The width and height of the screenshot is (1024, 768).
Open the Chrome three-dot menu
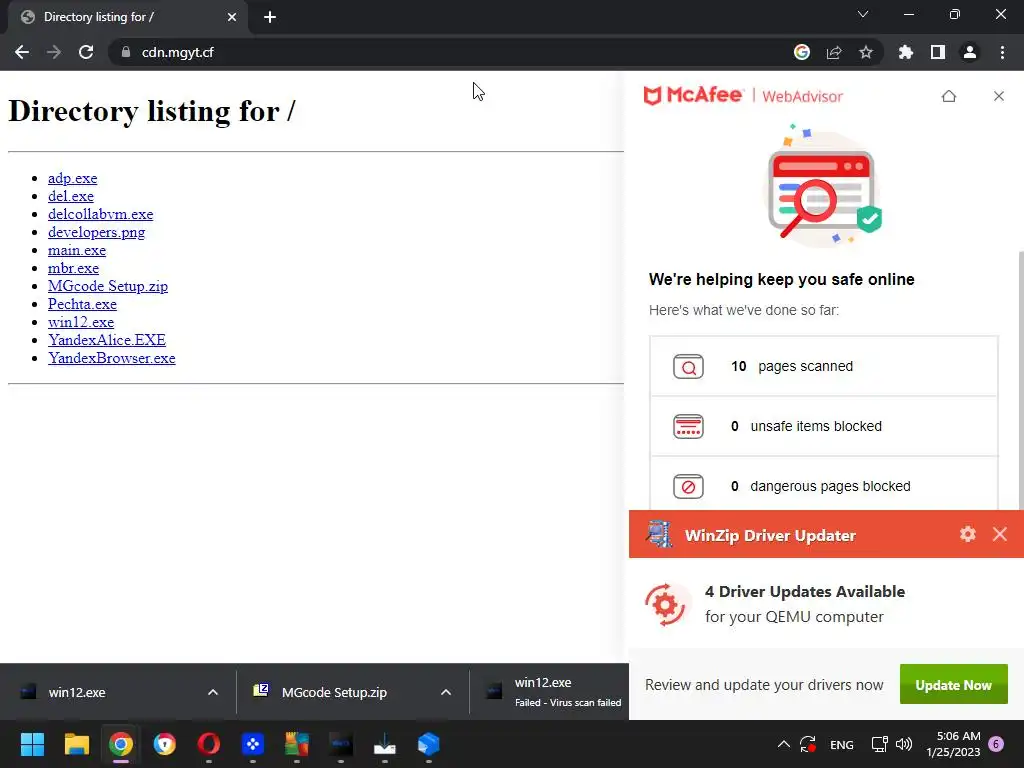(1002, 52)
